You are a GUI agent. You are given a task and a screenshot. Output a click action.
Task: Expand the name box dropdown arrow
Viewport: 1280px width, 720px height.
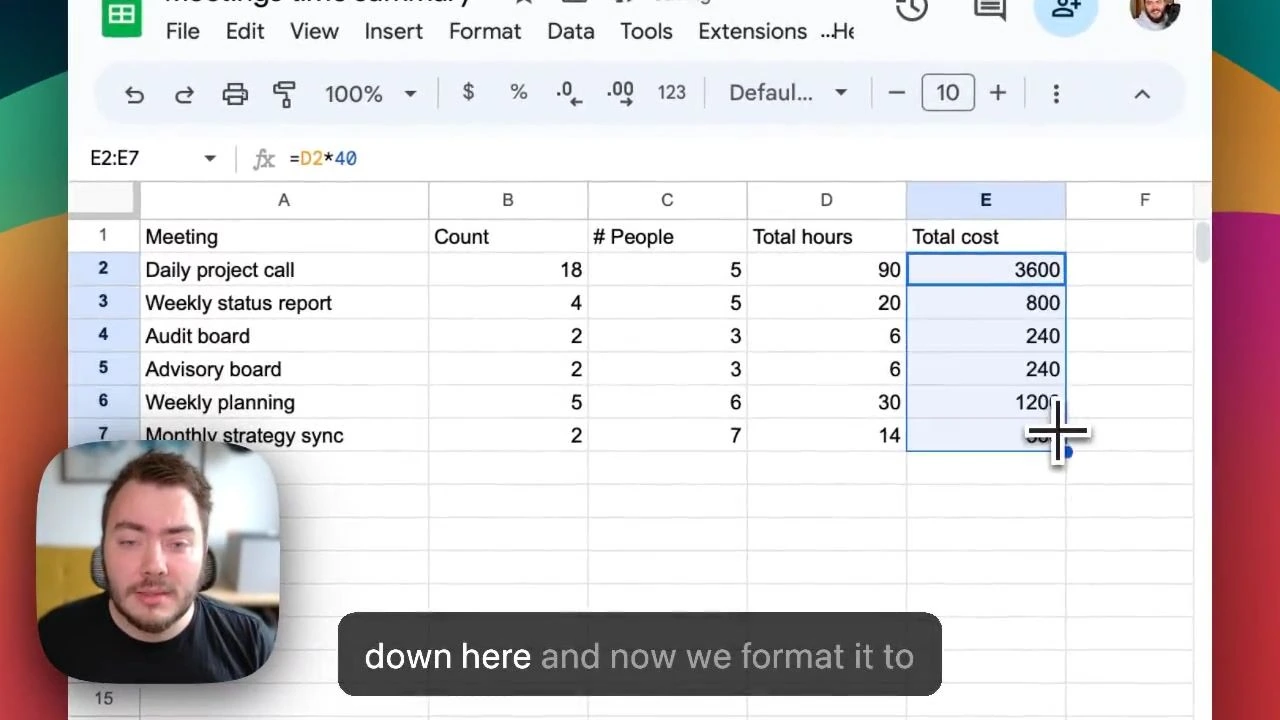210,158
